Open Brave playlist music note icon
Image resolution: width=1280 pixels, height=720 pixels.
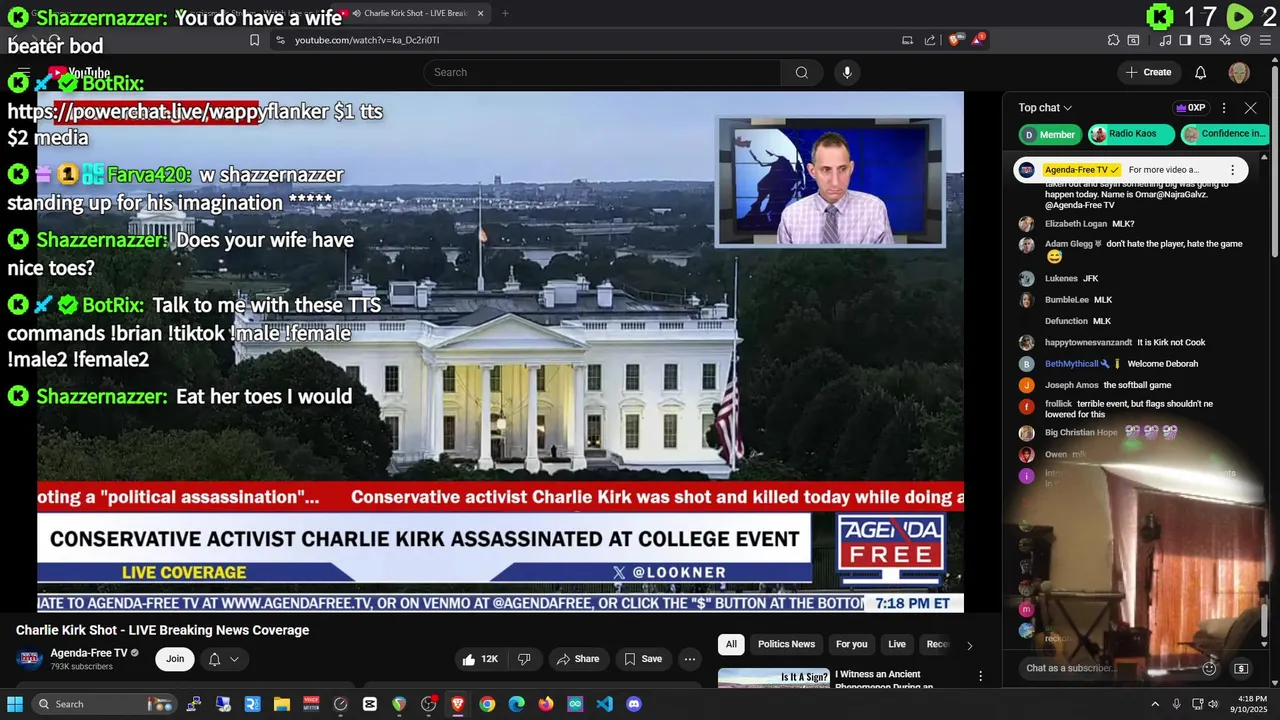[x=1165, y=40]
